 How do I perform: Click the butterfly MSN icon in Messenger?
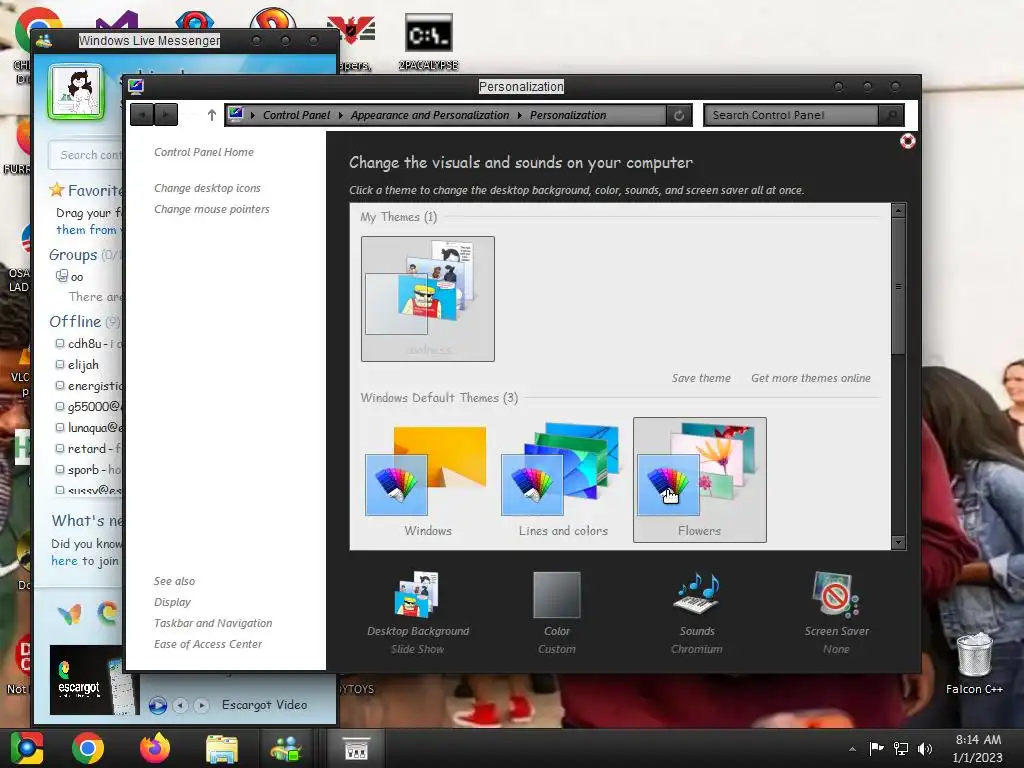[x=70, y=614]
